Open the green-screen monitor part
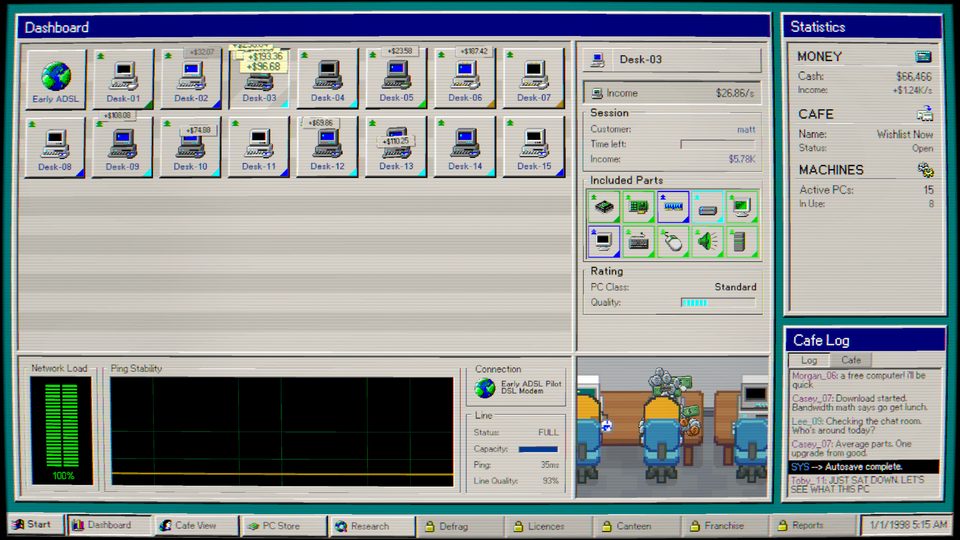This screenshot has height=540, width=960. tap(742, 206)
